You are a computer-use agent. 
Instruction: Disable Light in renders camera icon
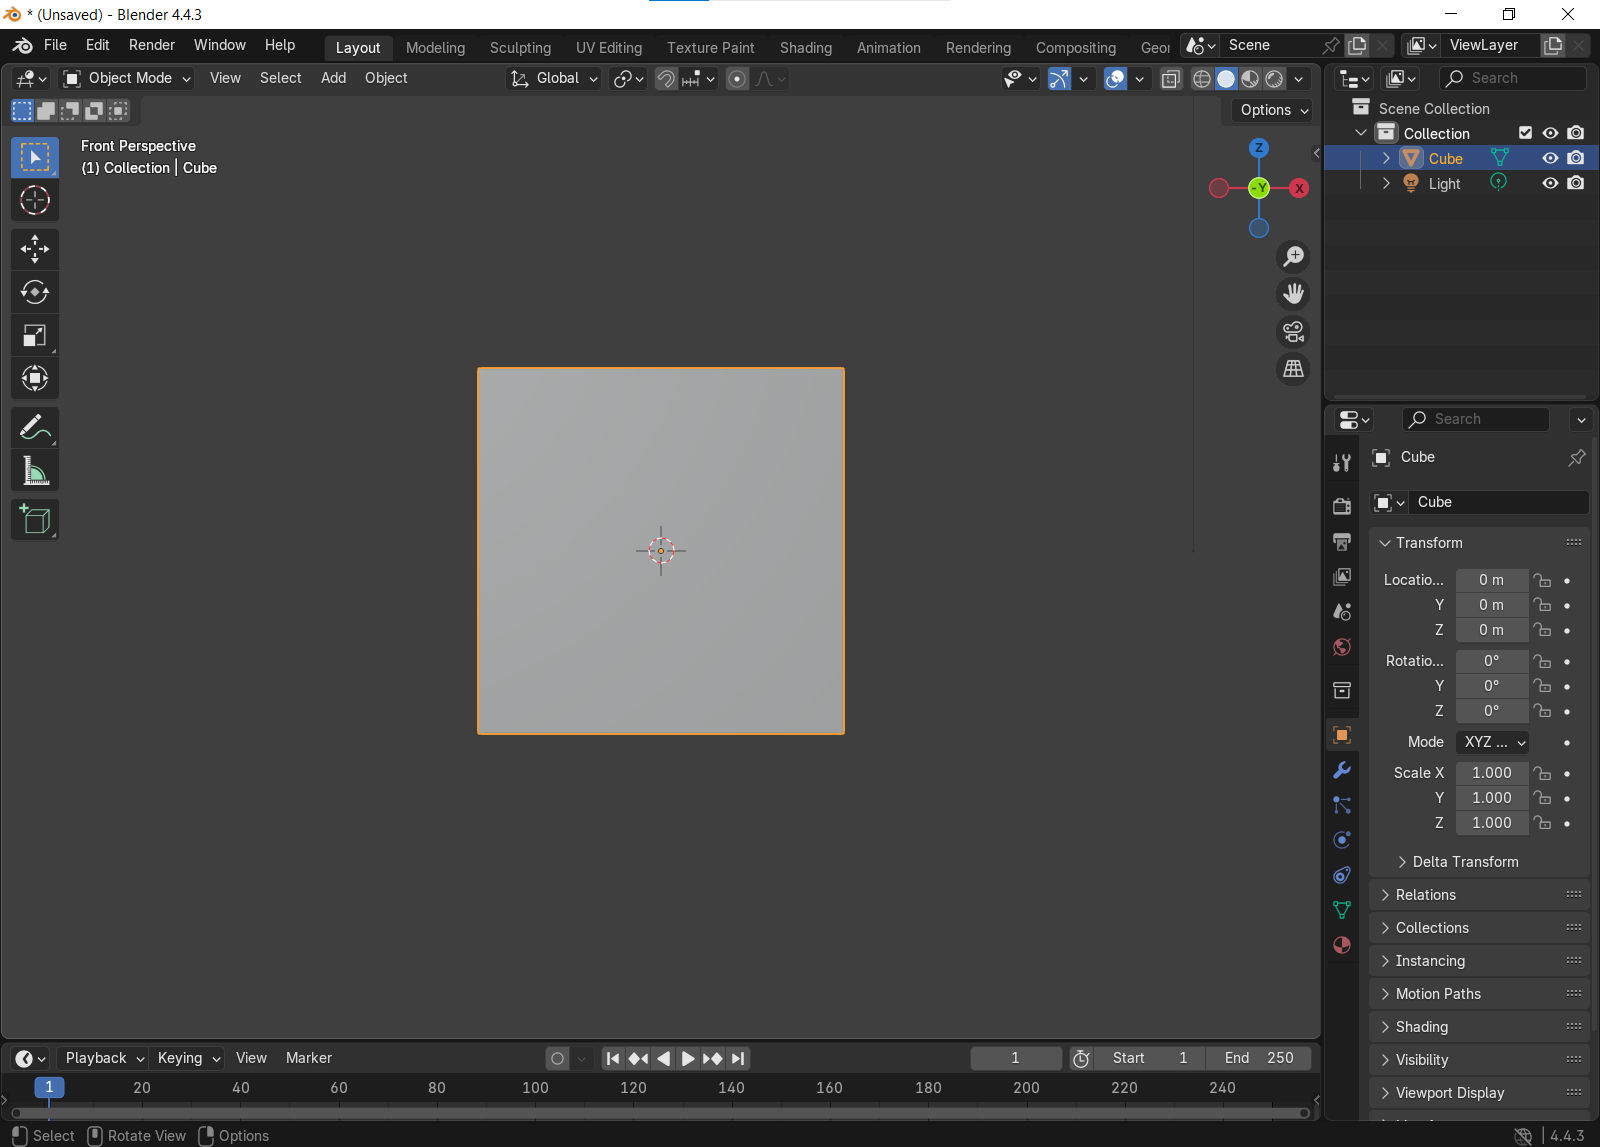1576,183
